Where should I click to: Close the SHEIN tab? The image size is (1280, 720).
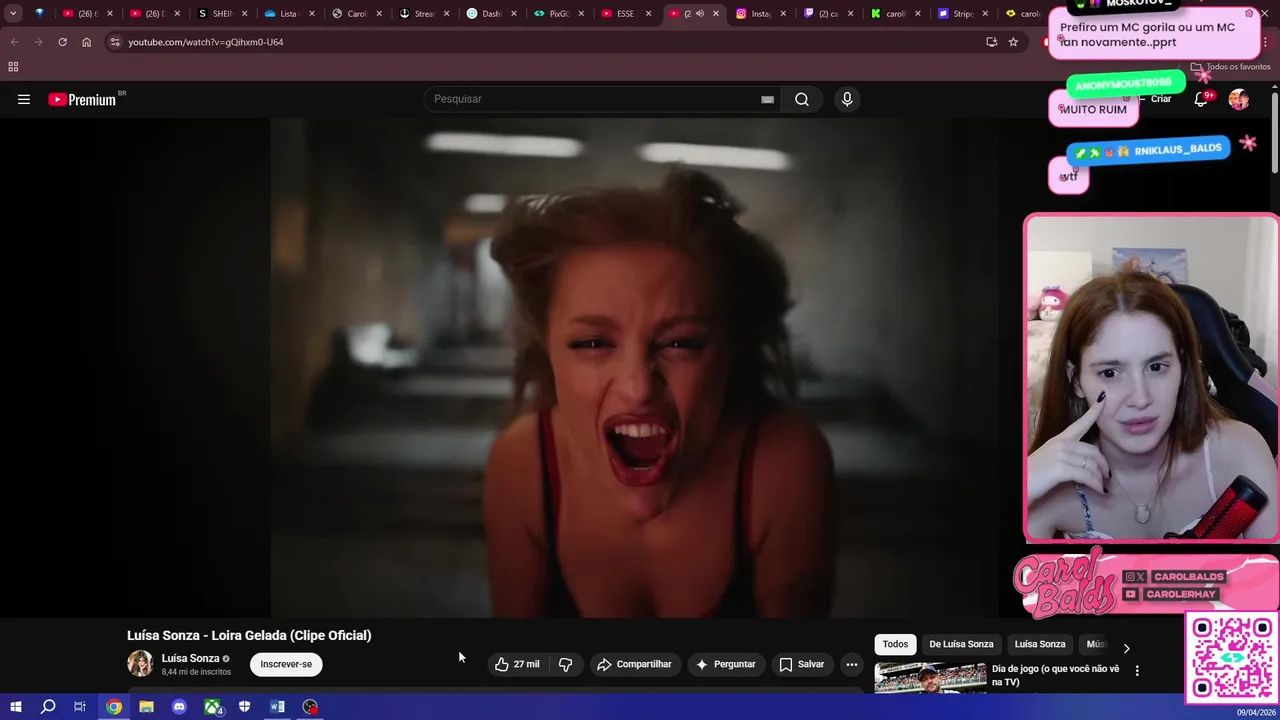coord(244,14)
